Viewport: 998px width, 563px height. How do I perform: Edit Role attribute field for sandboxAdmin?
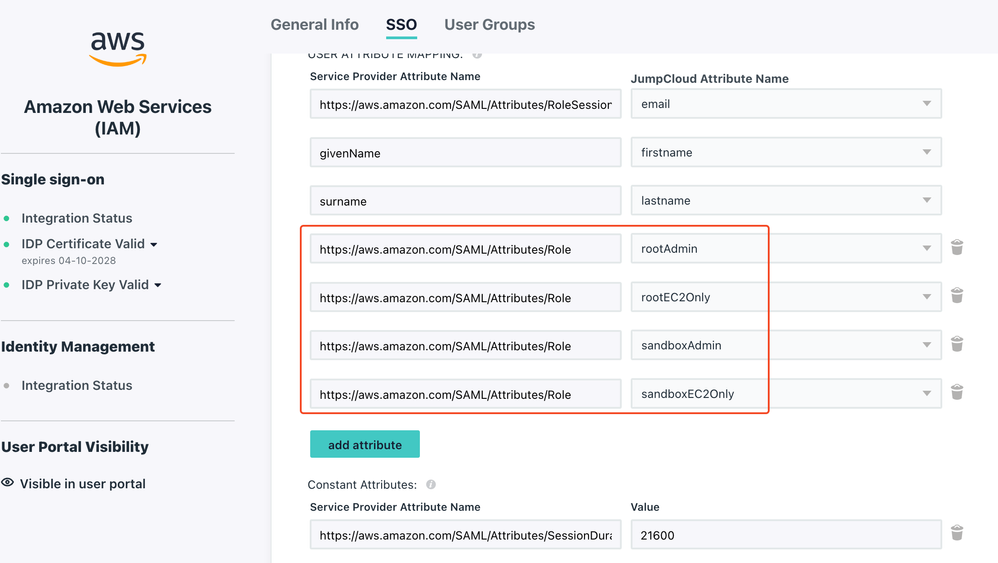pyautogui.click(x=465, y=346)
